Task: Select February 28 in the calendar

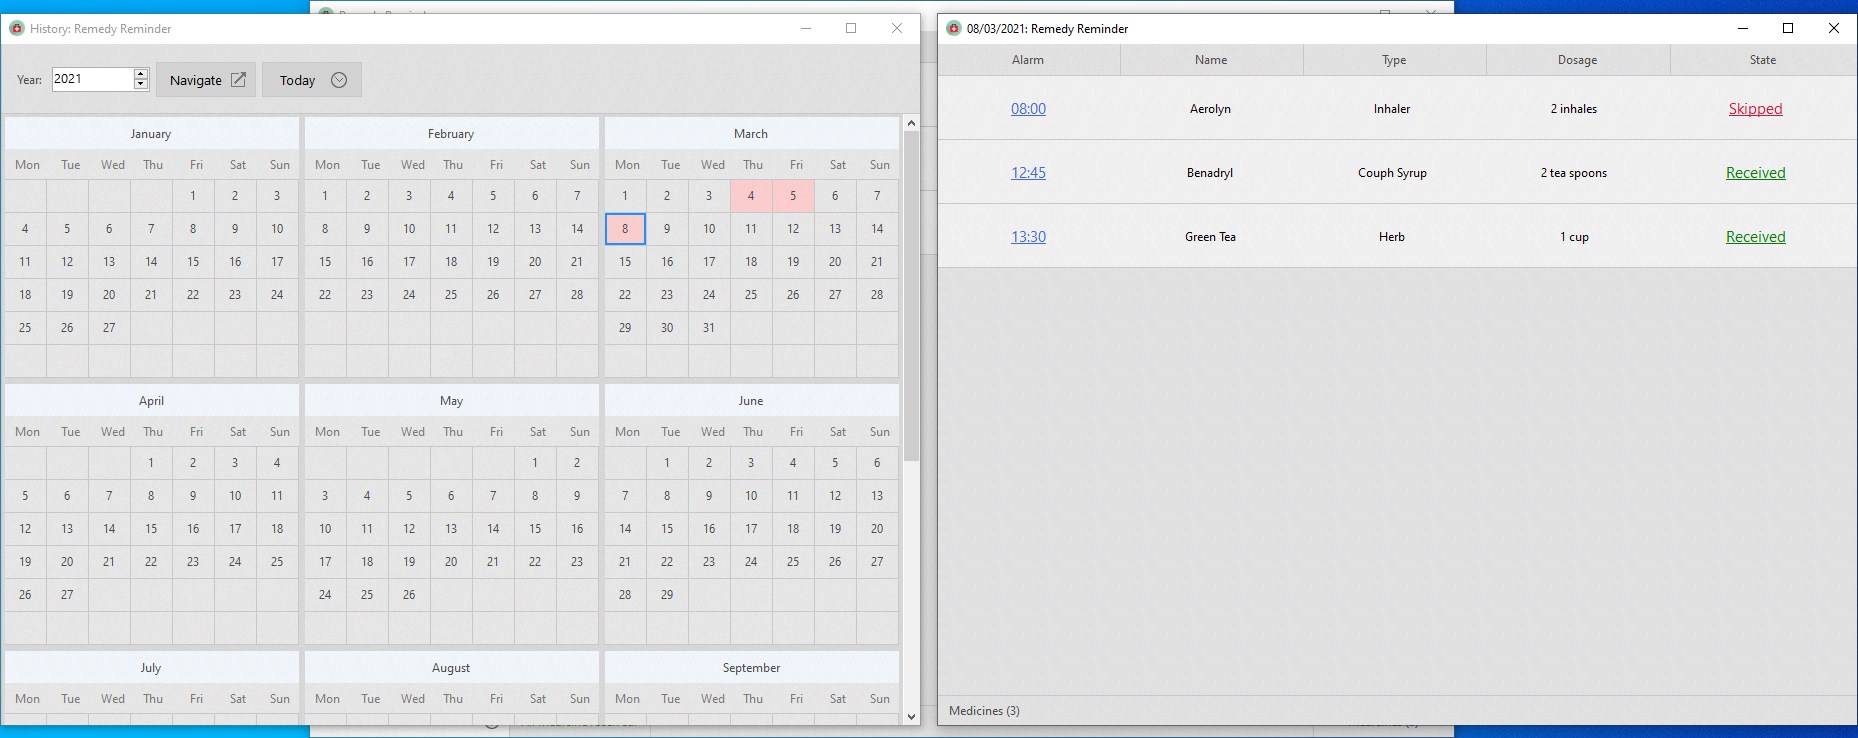Action: (577, 295)
